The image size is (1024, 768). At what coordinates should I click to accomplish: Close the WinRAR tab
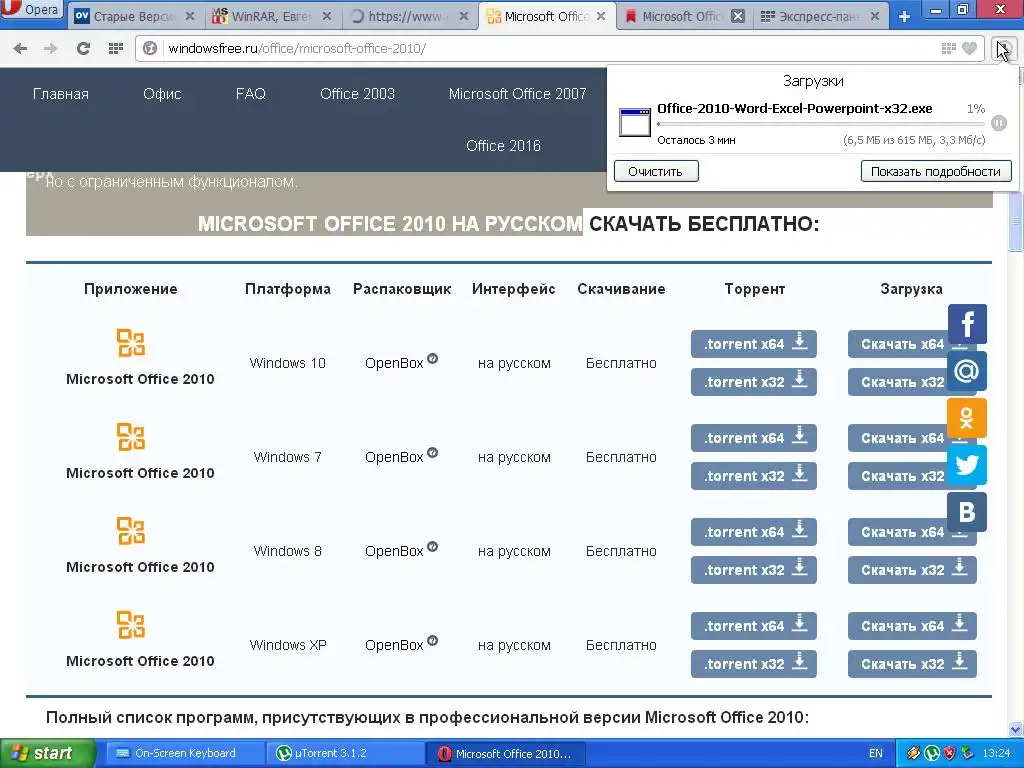pyautogui.click(x=327, y=16)
